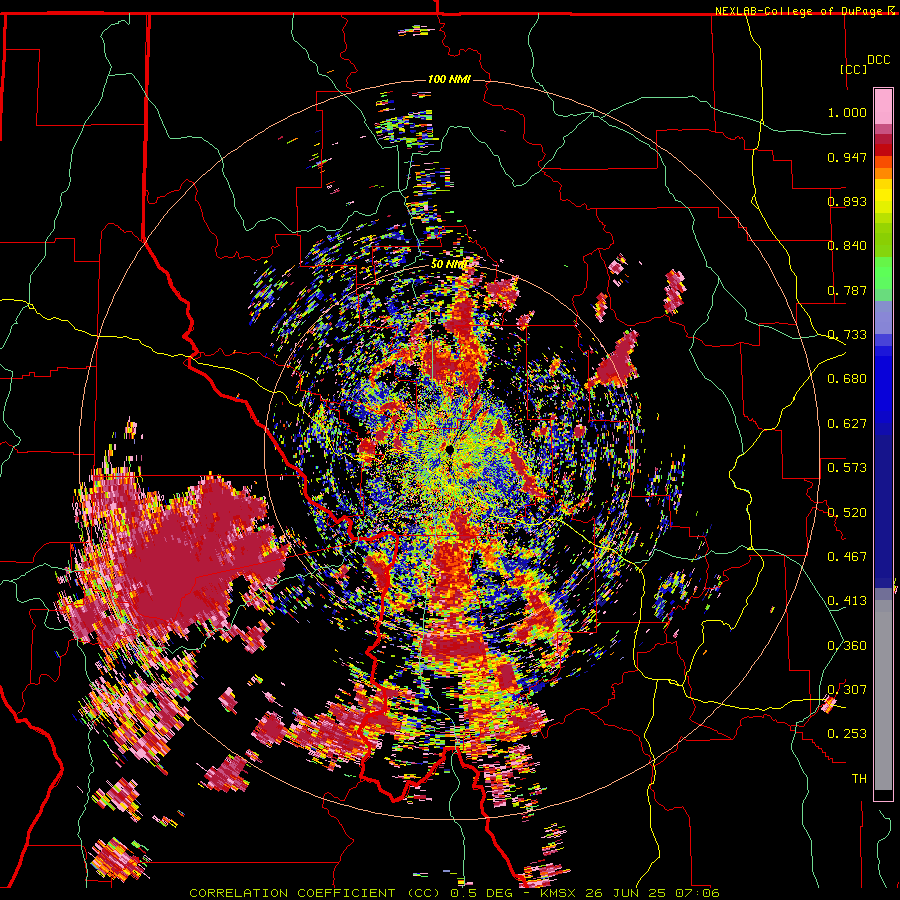The image size is (900, 900).
Task: Select the 0.840 scale value
Action: tap(847, 246)
